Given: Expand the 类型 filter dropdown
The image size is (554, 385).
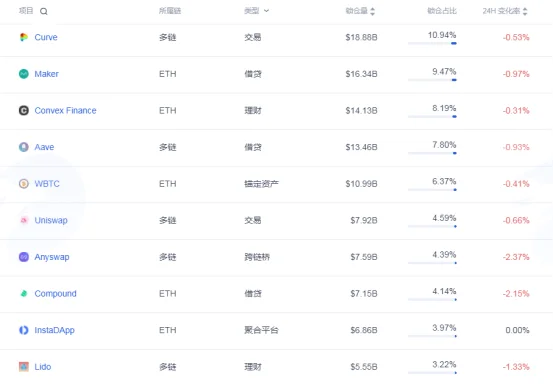Looking at the screenshot, I should tap(257, 11).
